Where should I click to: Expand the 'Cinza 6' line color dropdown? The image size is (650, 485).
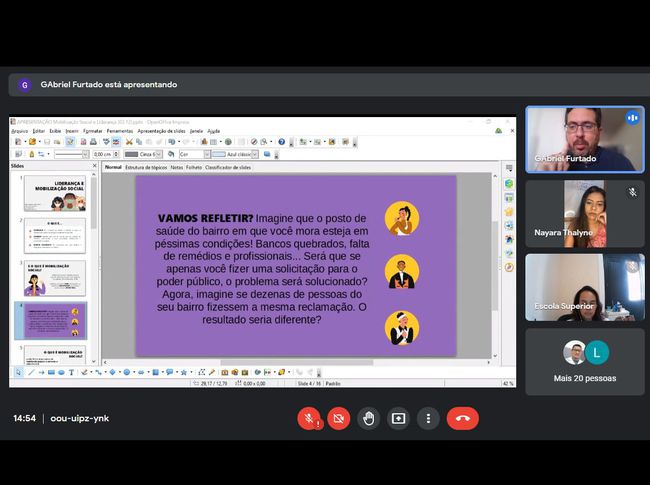click(159, 154)
